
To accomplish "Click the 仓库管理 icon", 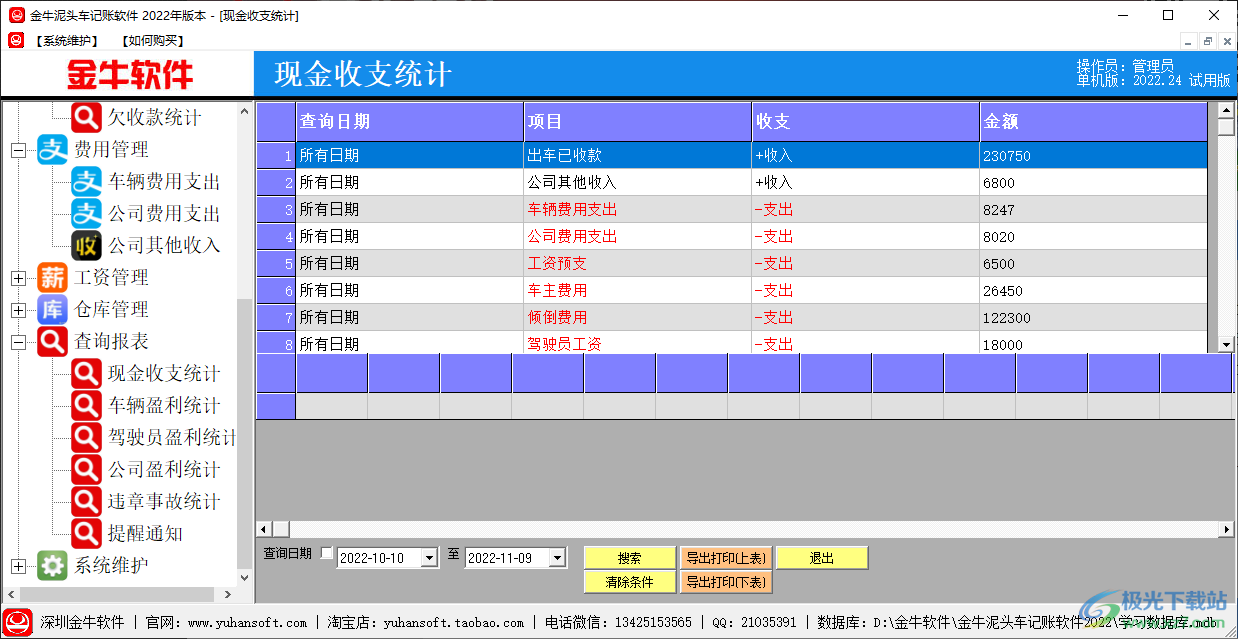I will tap(52, 310).
